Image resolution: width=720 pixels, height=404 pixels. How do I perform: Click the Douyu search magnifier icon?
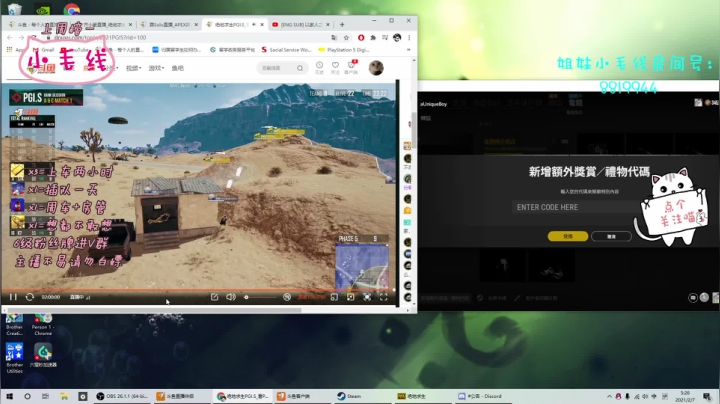tap(300, 68)
